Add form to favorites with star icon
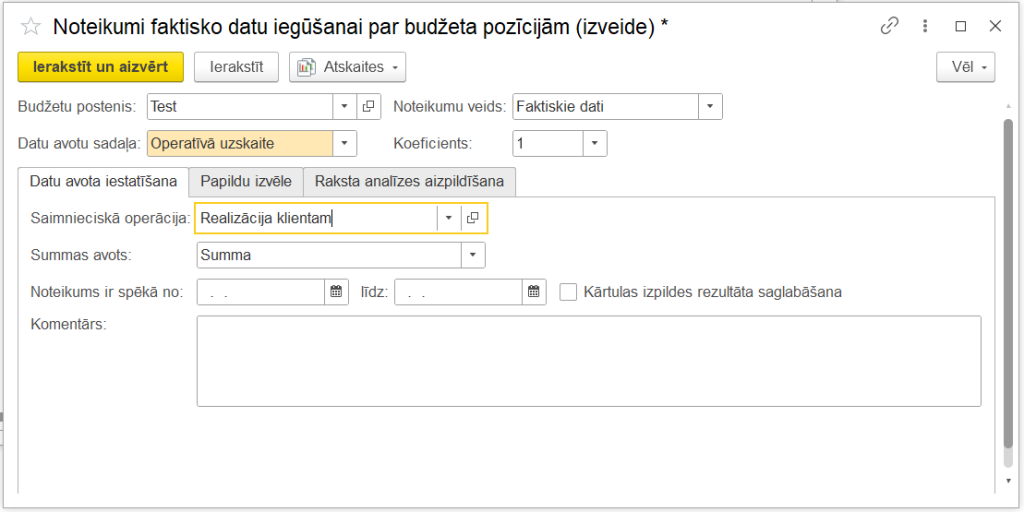 click(x=31, y=28)
